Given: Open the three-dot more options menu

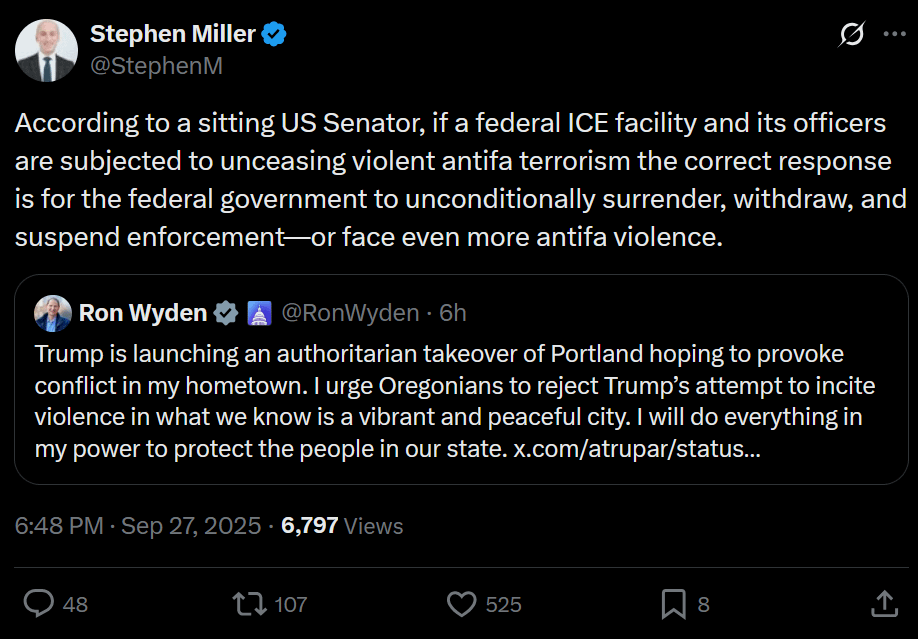Looking at the screenshot, I should coord(893,34).
